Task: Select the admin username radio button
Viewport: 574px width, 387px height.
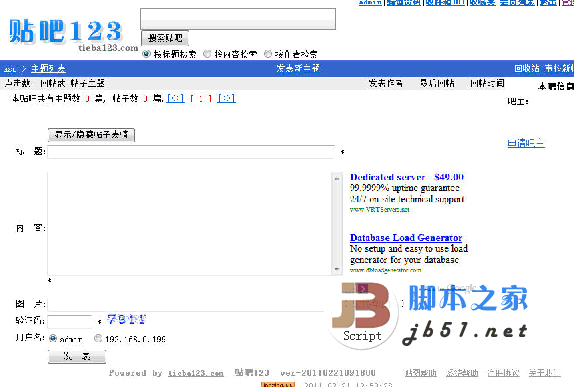Action: pyautogui.click(x=53, y=338)
